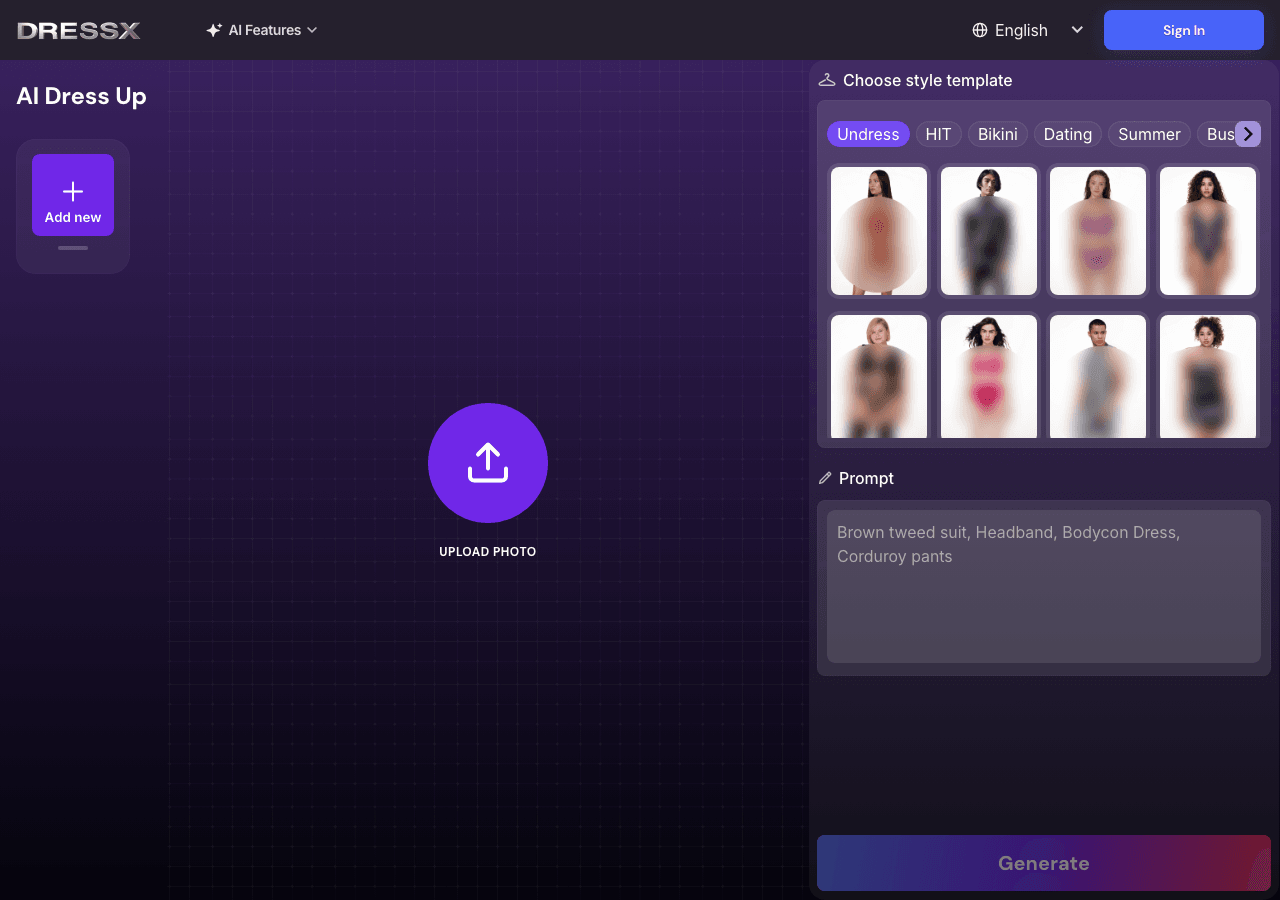Click the handle bar below Add new
The image size is (1280, 900).
[x=73, y=248]
